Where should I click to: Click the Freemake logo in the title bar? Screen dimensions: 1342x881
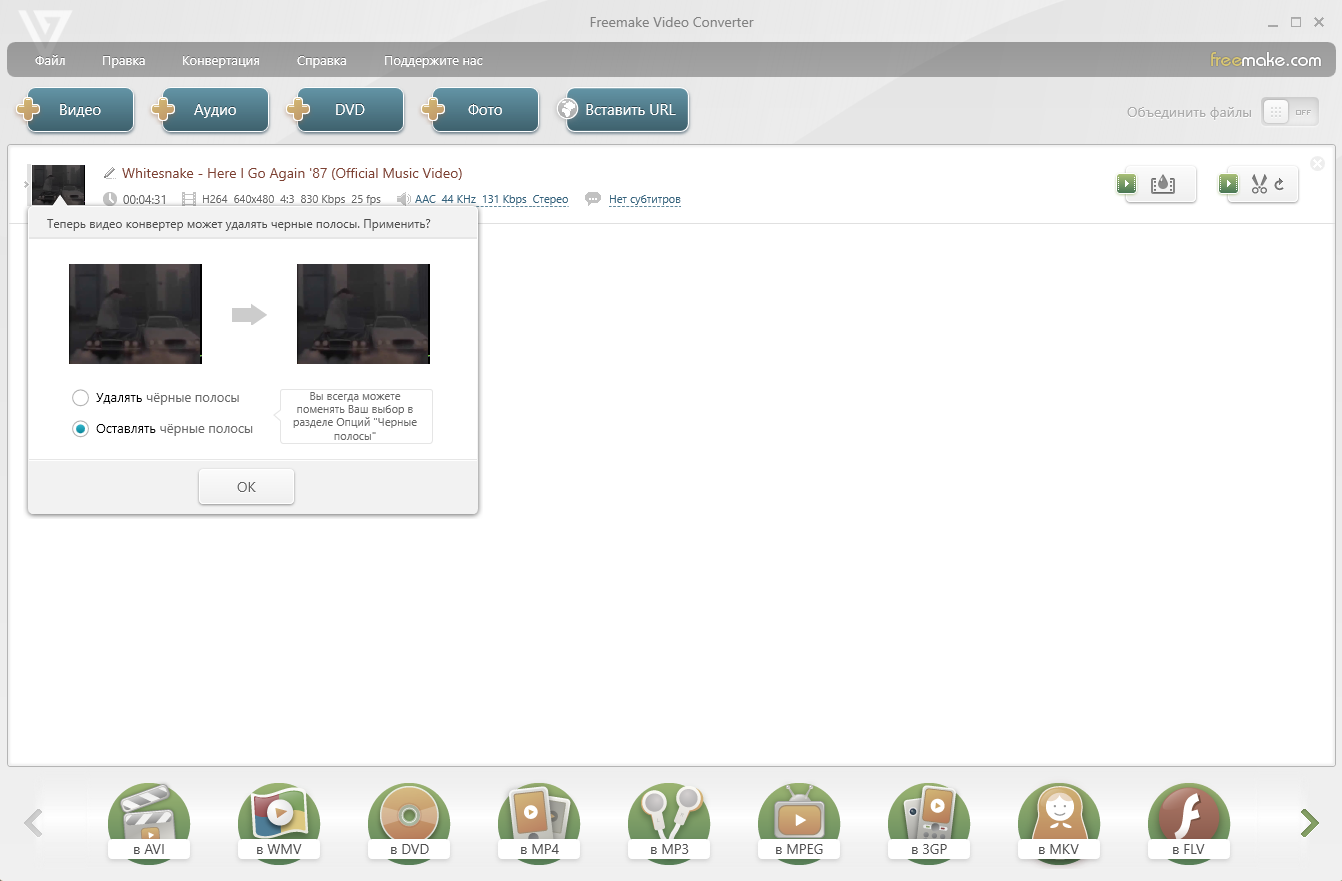[x=45, y=30]
